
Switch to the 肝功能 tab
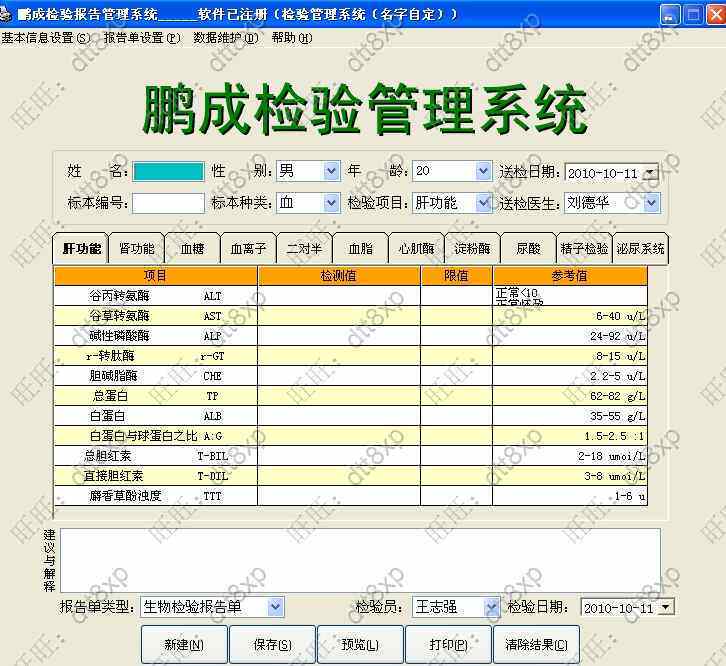pyautogui.click(x=81, y=249)
